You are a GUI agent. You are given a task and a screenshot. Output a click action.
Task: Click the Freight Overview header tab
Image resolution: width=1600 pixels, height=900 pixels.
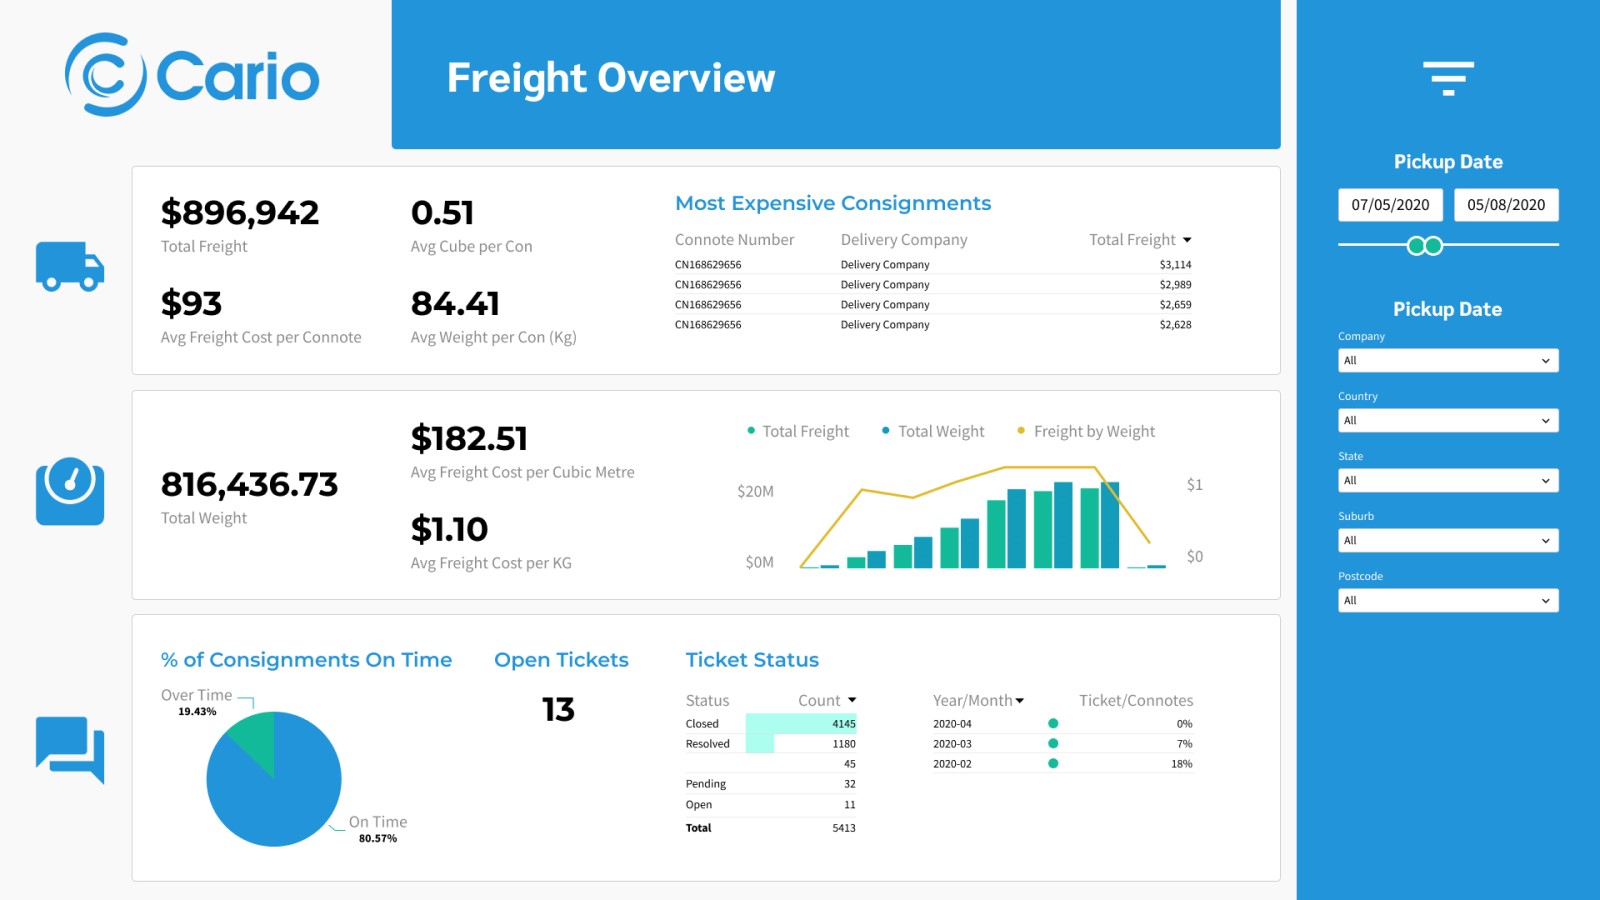[x=611, y=78]
